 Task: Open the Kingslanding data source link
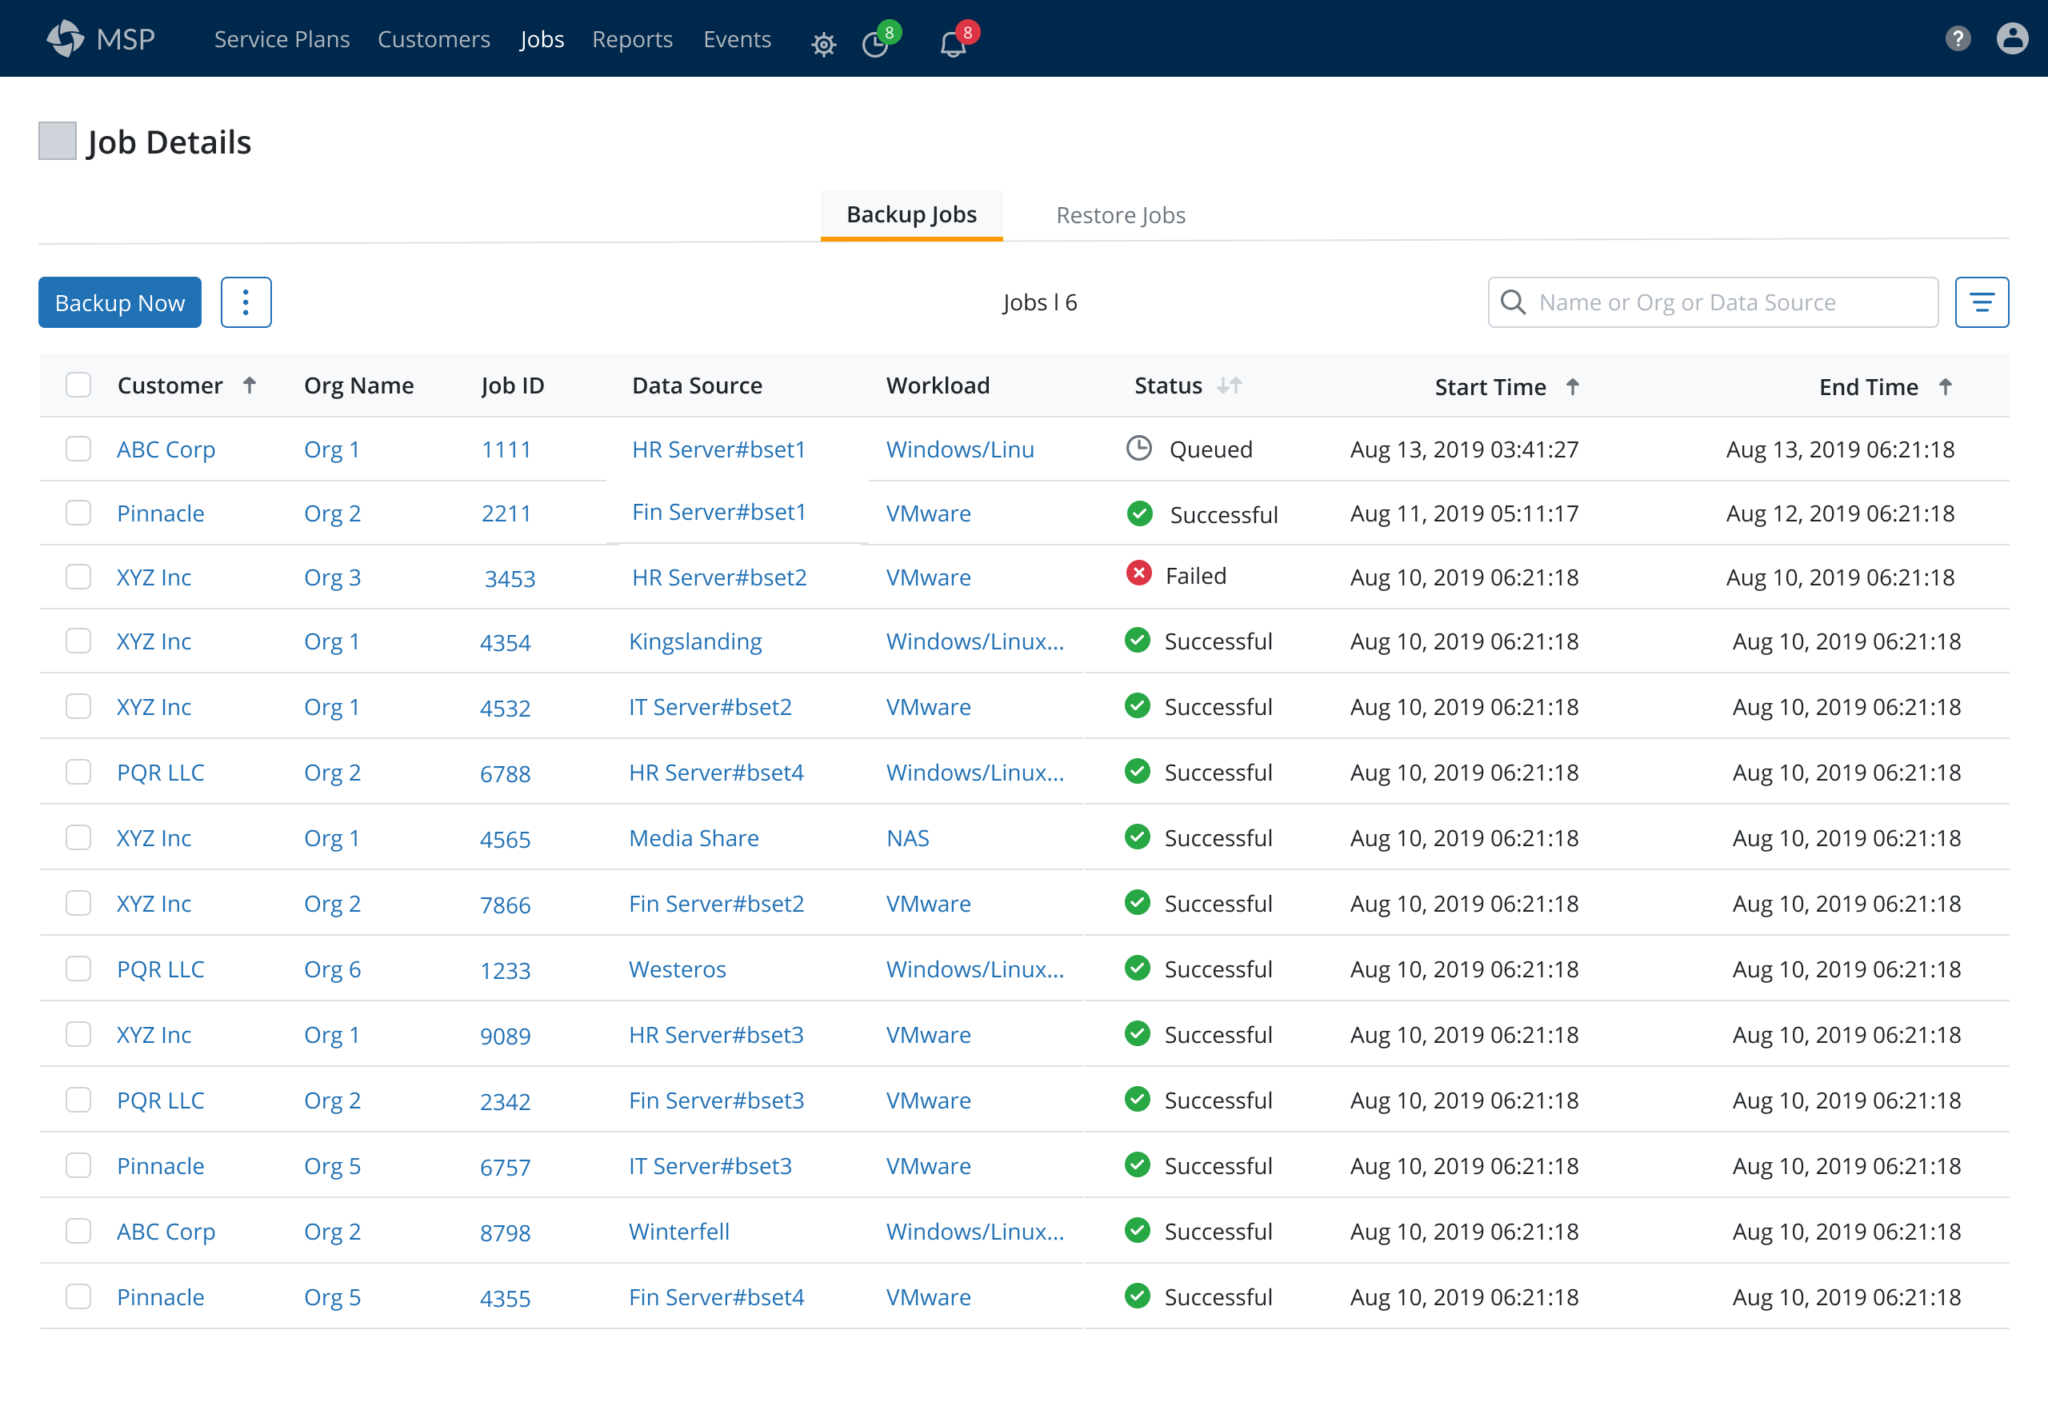tap(695, 641)
